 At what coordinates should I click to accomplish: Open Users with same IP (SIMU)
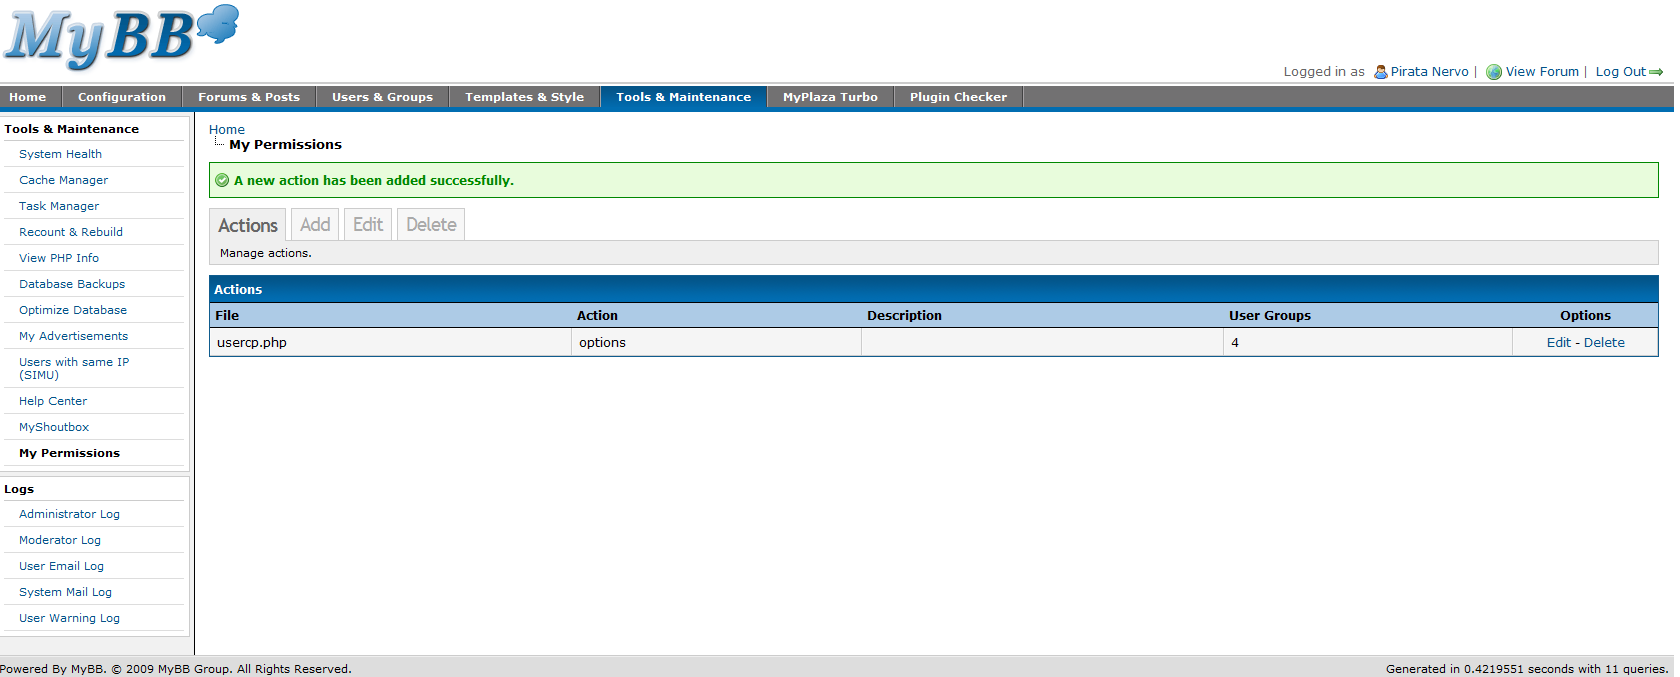pyautogui.click(x=74, y=368)
